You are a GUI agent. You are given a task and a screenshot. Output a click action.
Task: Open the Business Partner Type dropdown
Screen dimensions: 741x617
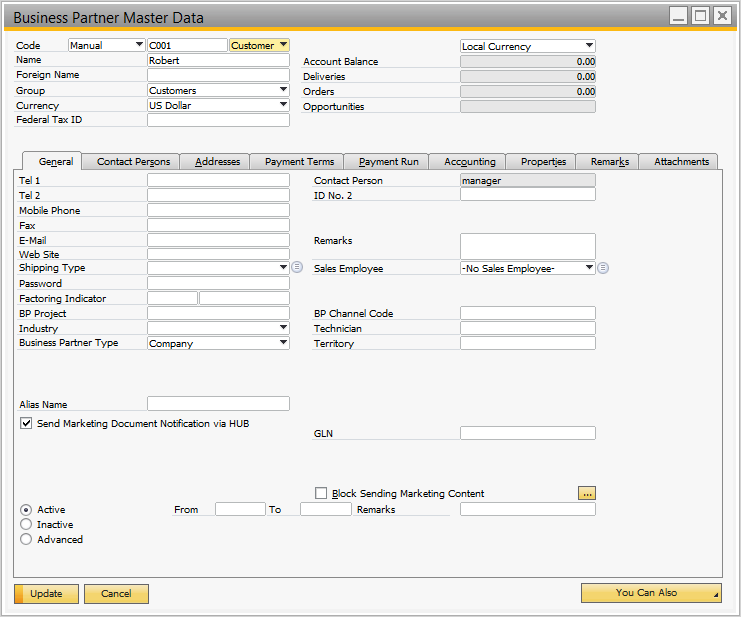click(x=283, y=343)
